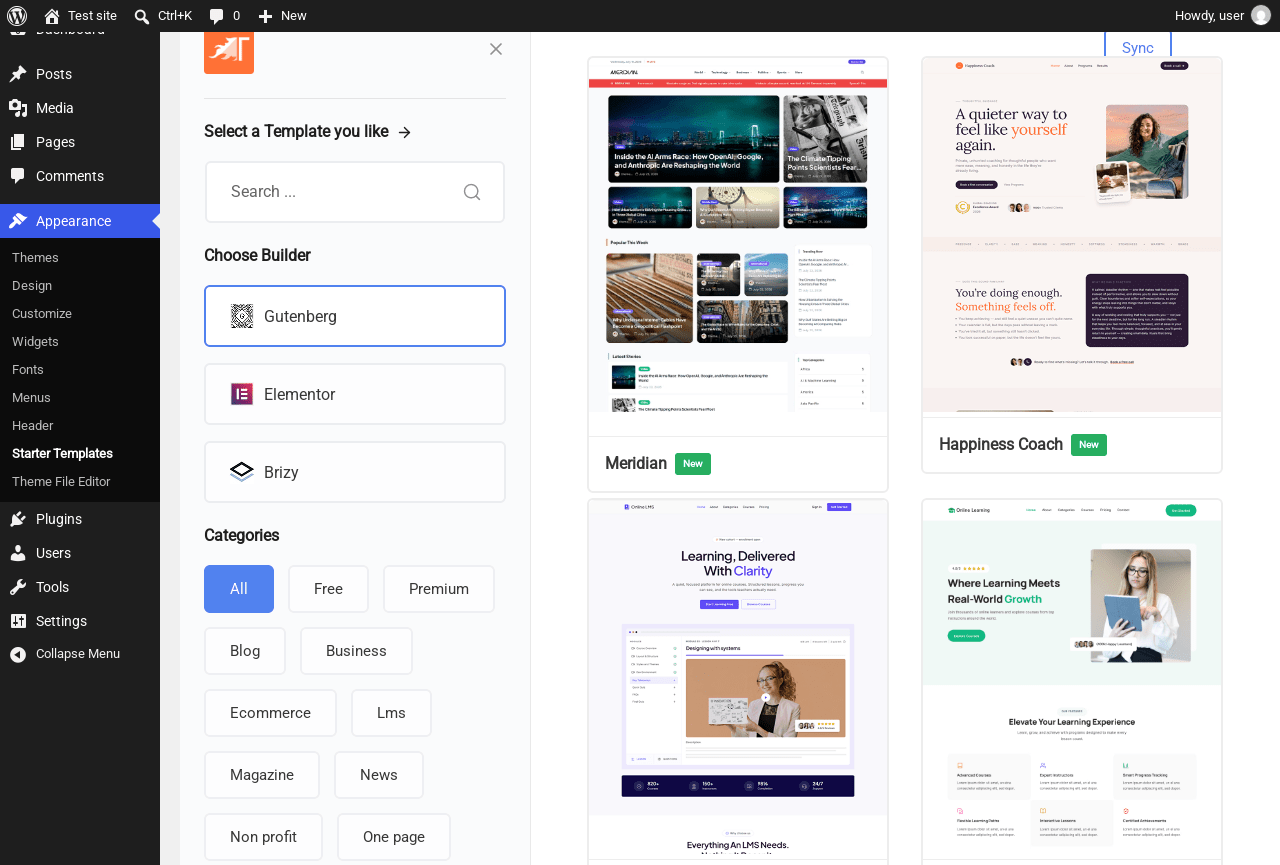Open Pages via its page icon

click(18, 142)
